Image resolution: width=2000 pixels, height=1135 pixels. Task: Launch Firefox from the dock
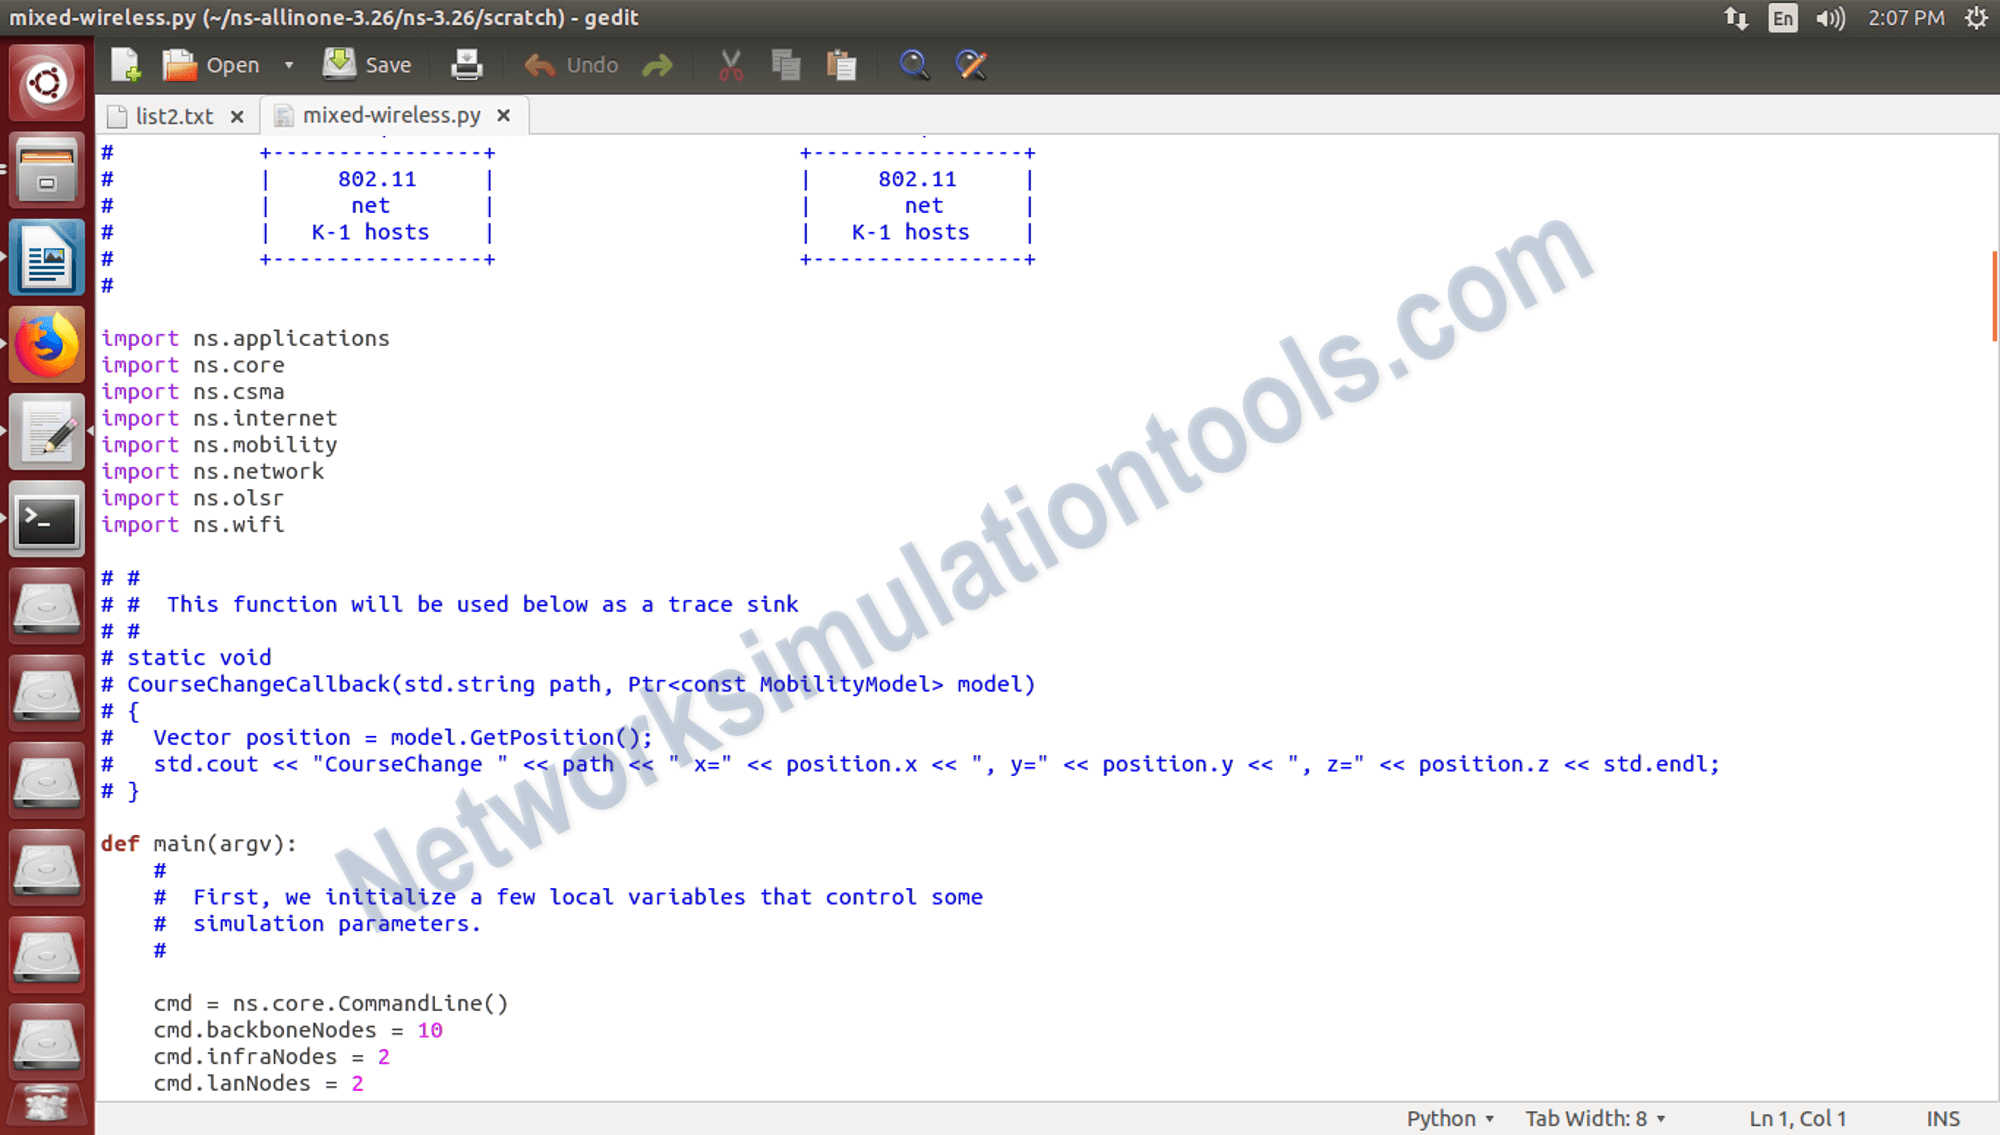coord(46,345)
